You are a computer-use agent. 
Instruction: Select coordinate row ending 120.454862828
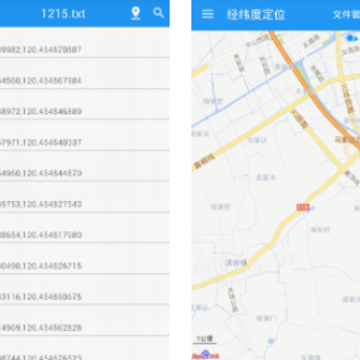85,320
